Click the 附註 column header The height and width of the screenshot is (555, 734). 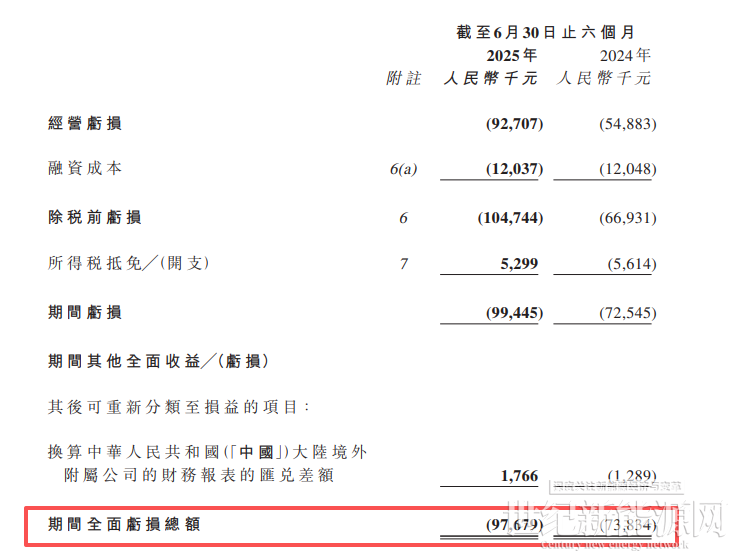pyautogui.click(x=403, y=78)
